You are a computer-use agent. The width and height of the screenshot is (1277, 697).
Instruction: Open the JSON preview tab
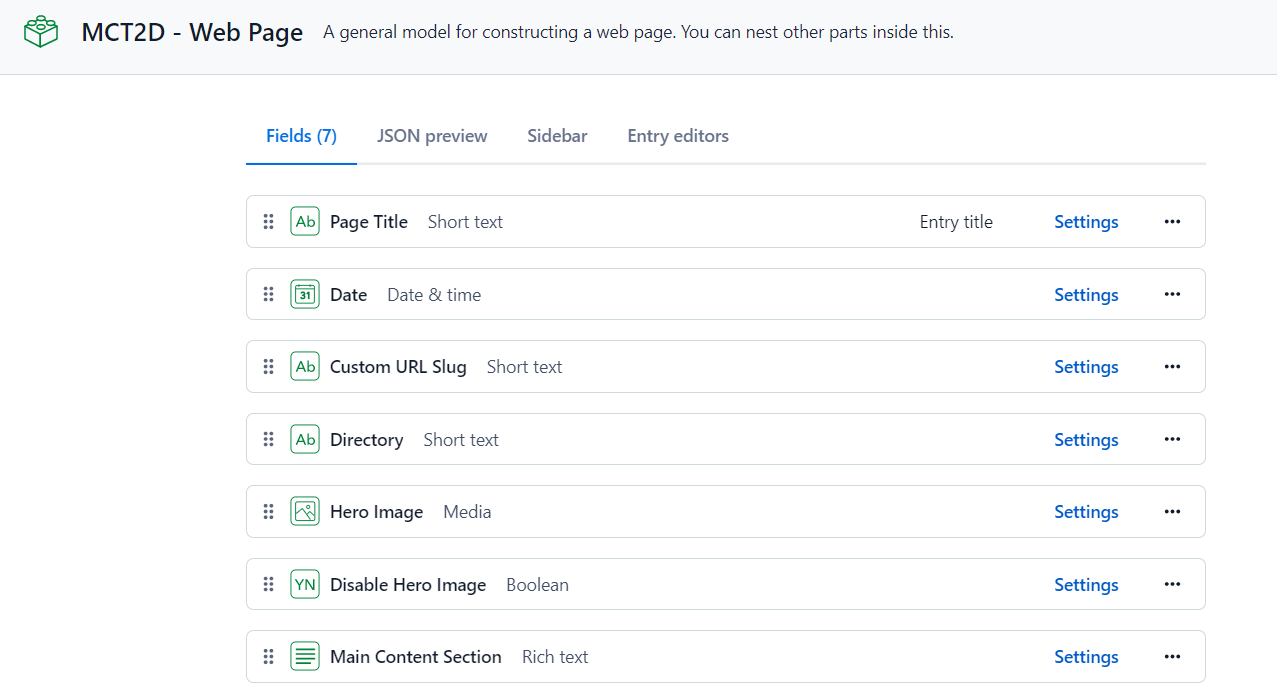point(432,136)
